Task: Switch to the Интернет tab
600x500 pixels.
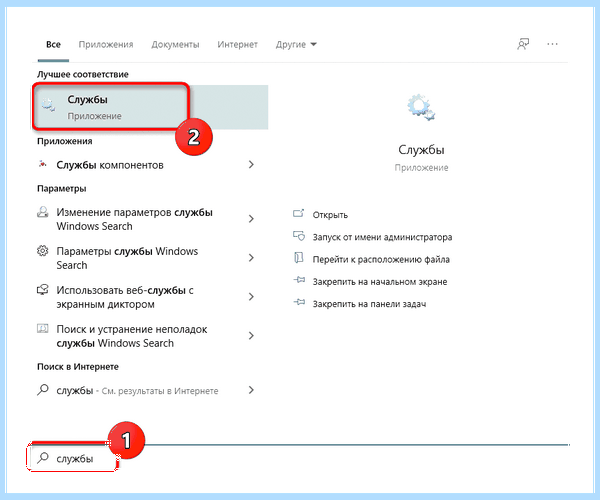Action: click(237, 44)
